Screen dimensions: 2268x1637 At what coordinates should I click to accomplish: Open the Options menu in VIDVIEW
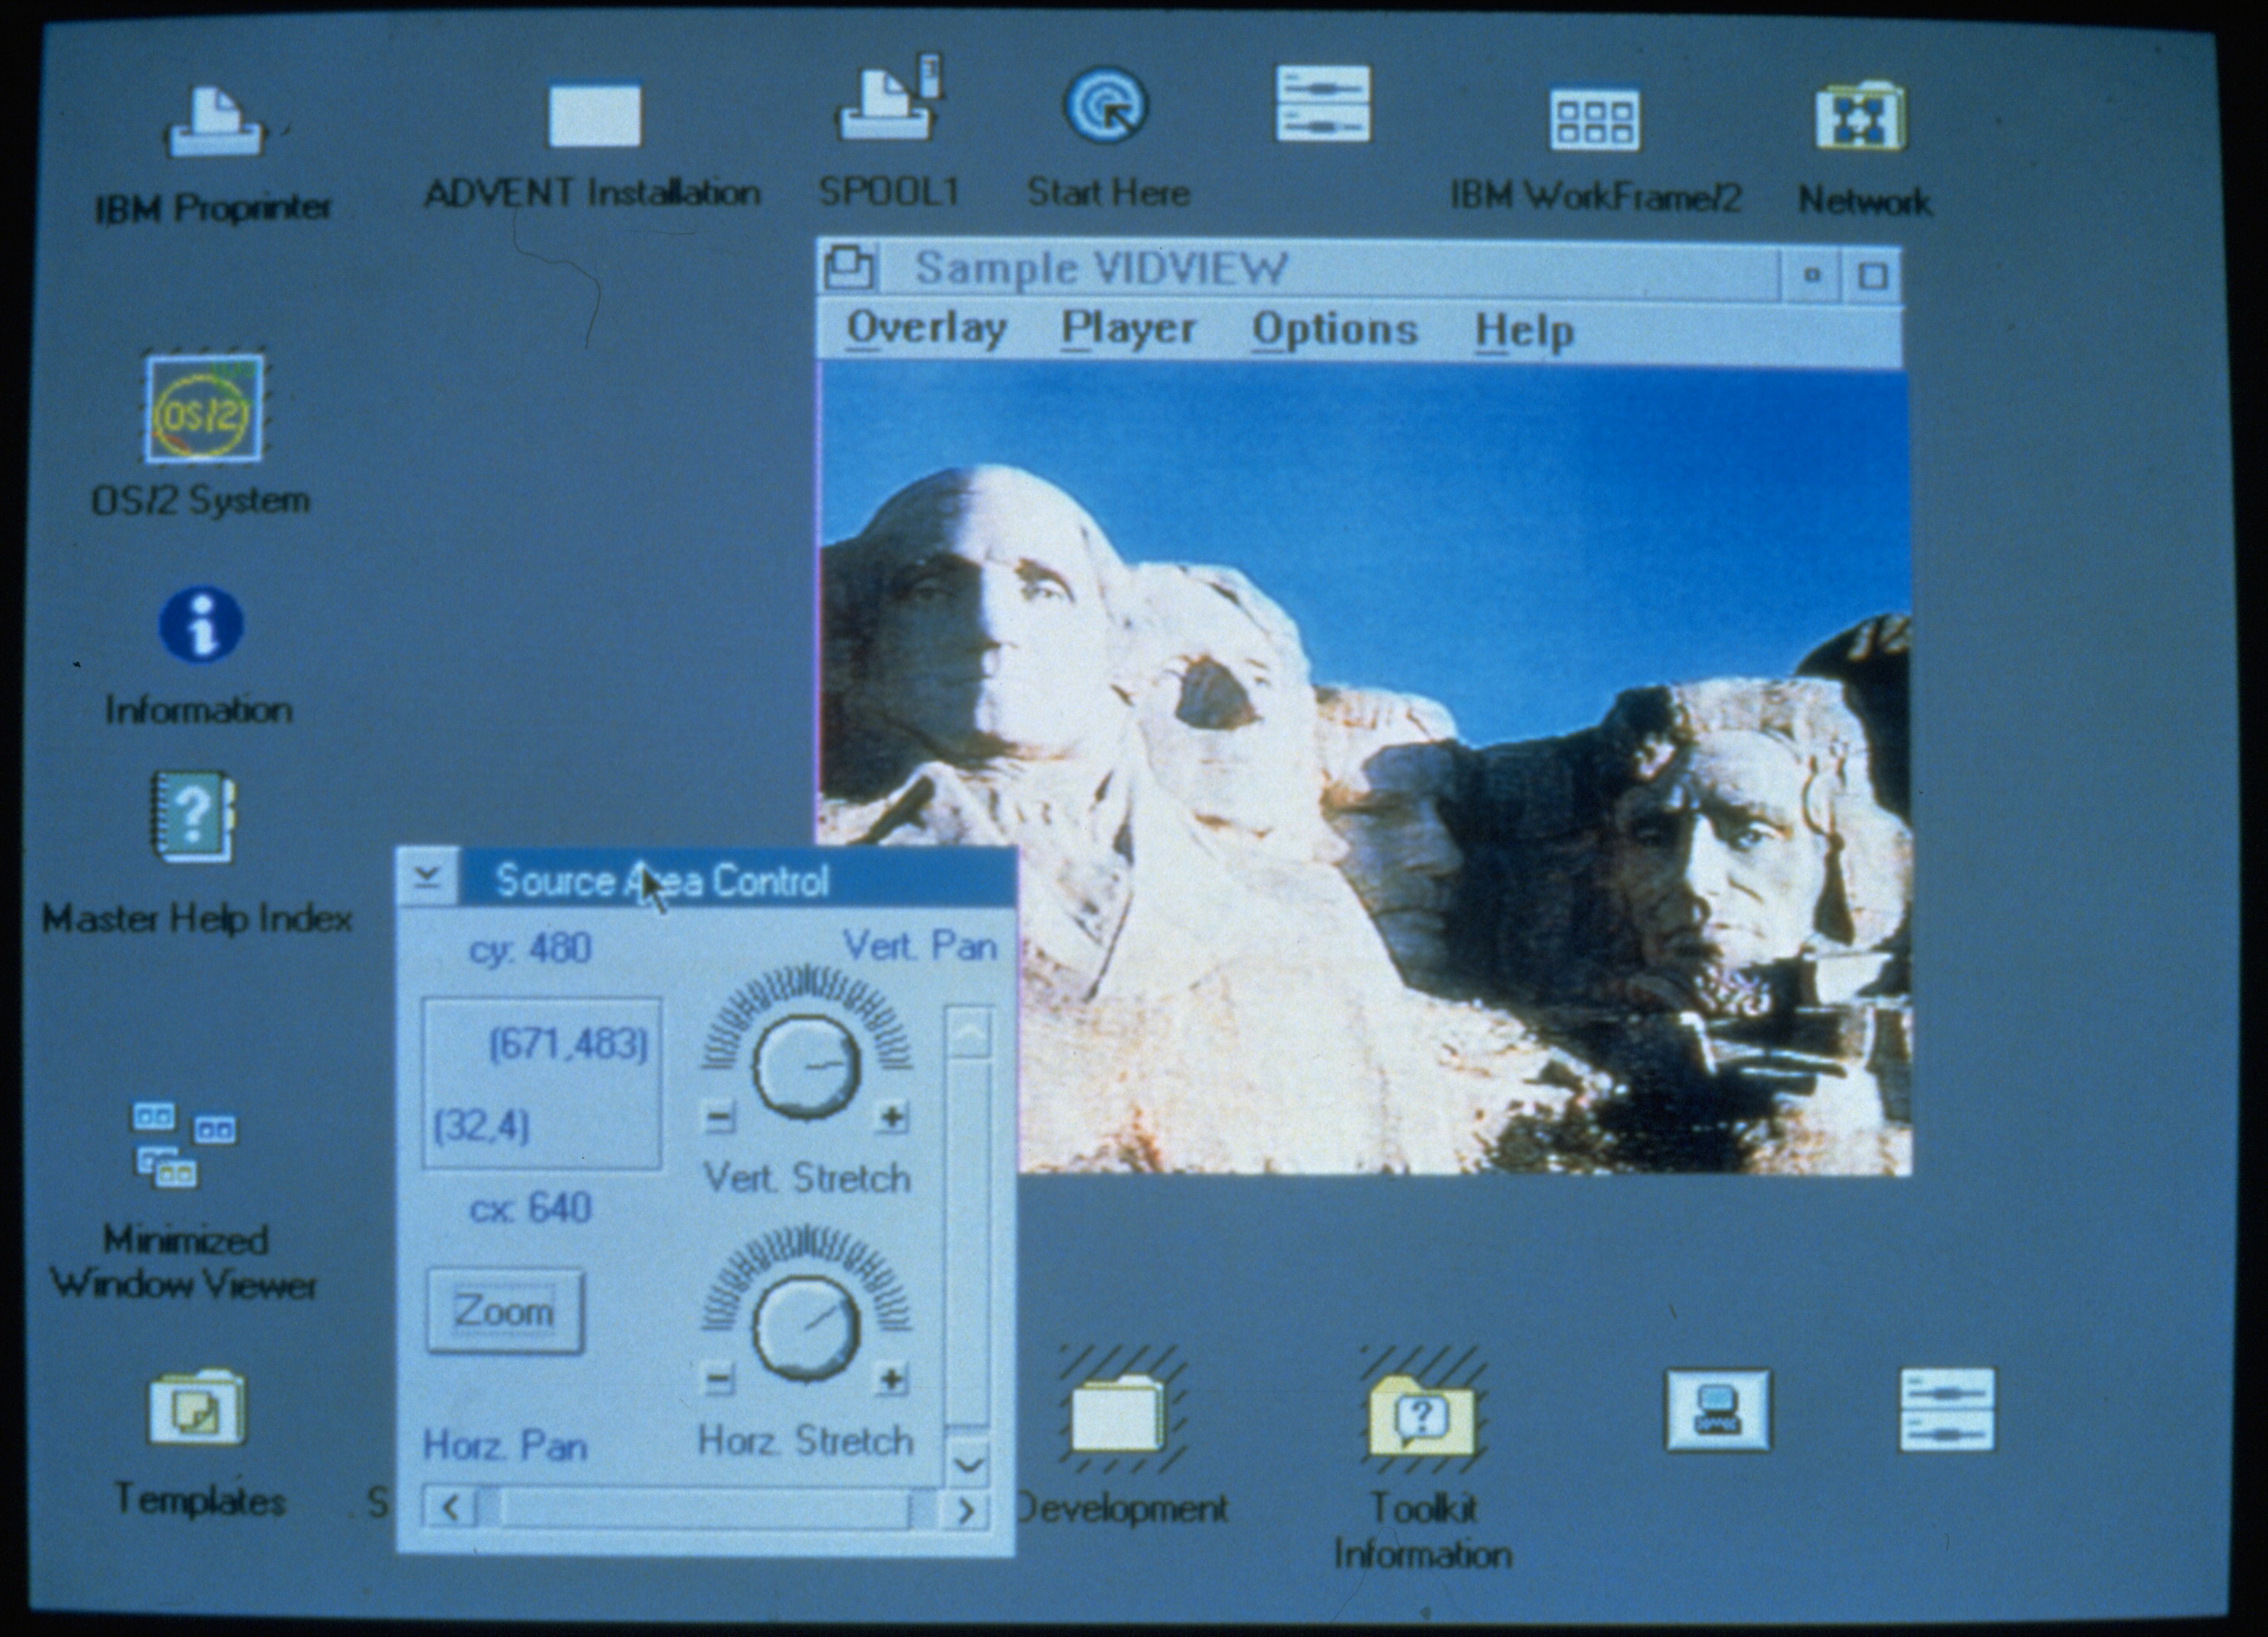pyautogui.click(x=1335, y=330)
